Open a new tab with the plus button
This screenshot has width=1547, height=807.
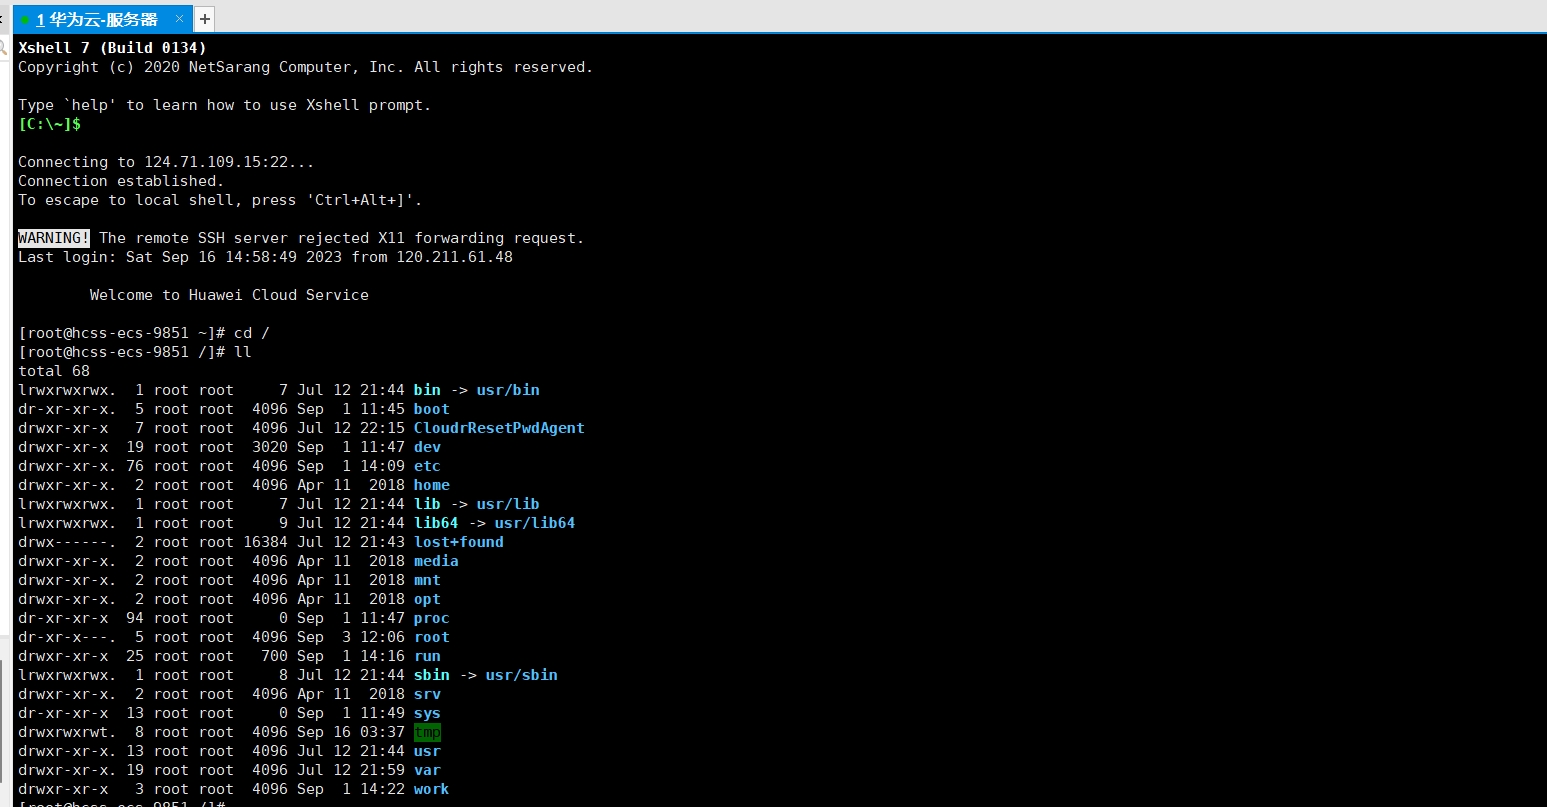coord(204,19)
